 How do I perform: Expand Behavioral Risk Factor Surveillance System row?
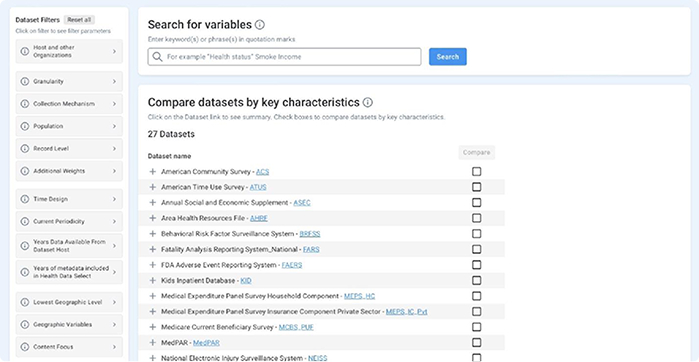point(152,234)
